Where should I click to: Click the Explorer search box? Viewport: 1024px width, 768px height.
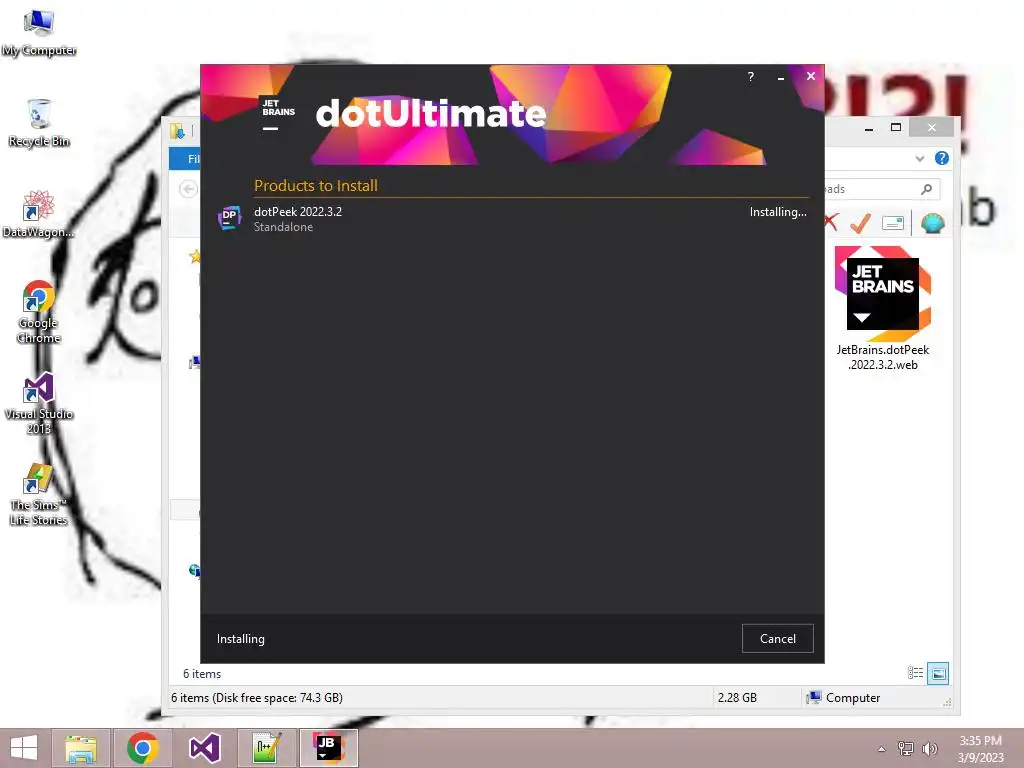882,189
